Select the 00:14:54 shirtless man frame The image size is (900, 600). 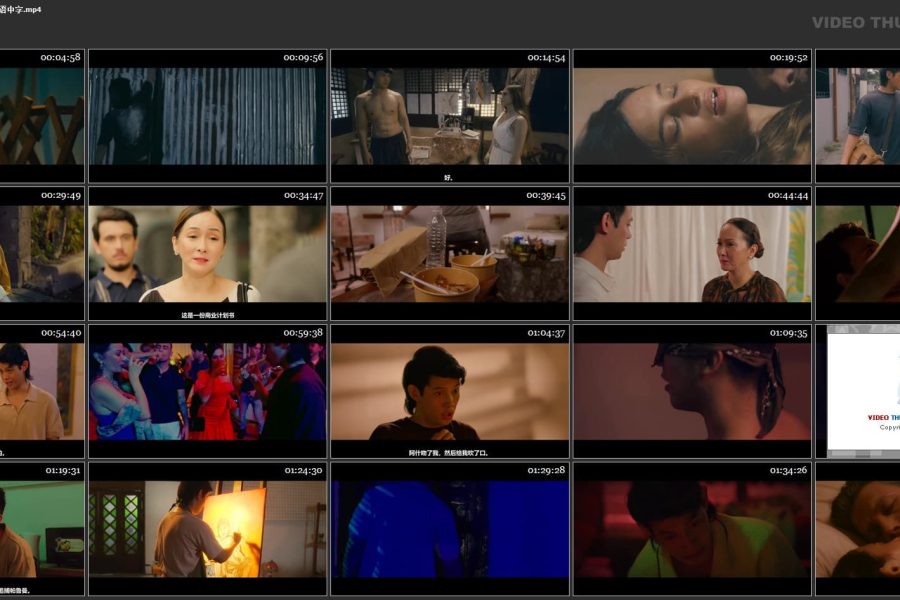click(x=449, y=117)
